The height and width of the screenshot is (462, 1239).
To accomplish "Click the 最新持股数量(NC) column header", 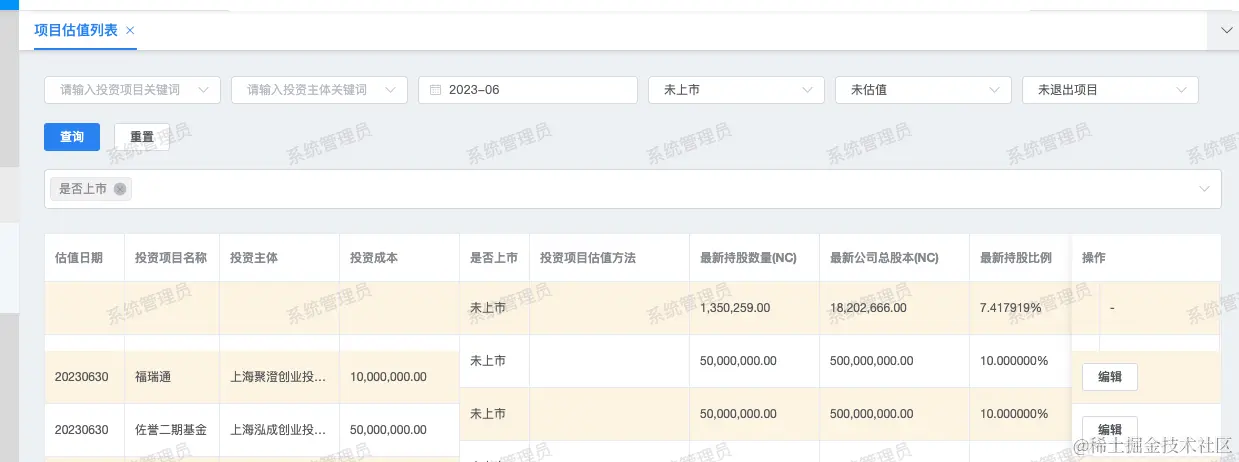I will (x=754, y=258).
